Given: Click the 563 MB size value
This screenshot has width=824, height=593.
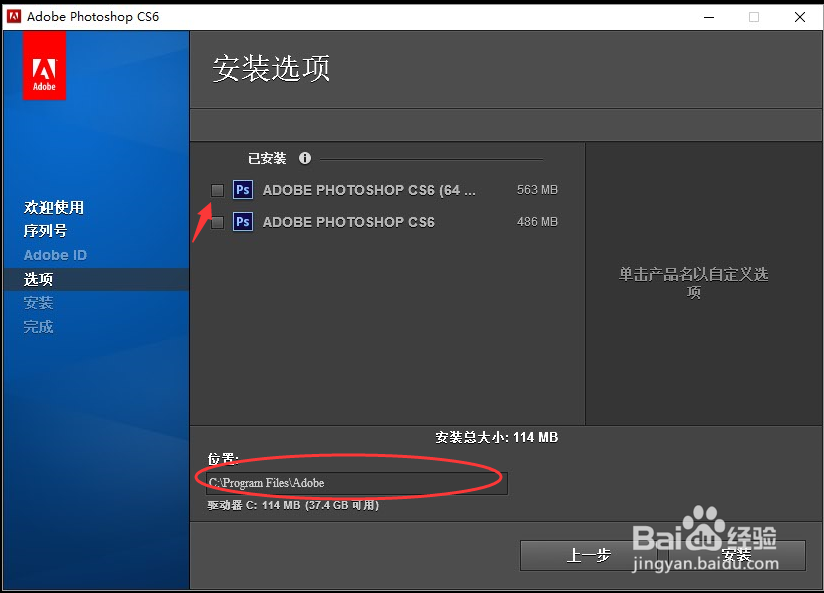Looking at the screenshot, I should (537, 190).
